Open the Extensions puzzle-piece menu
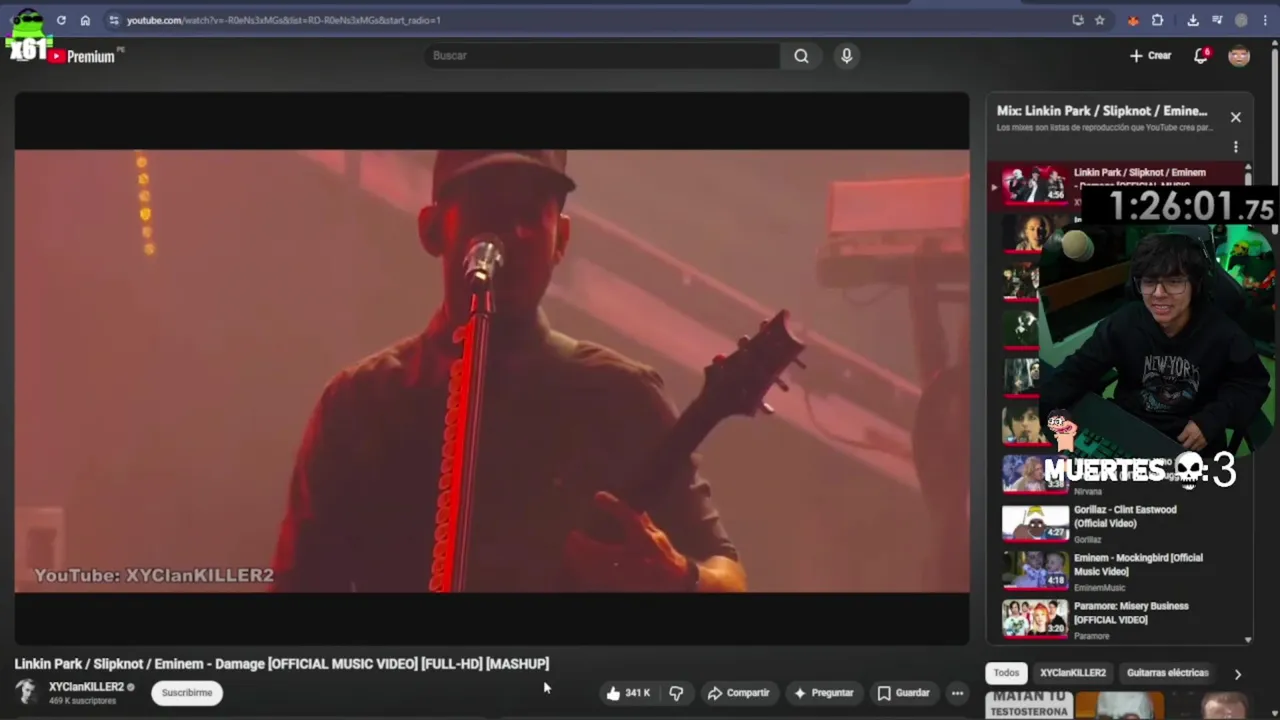1280x720 pixels. click(x=1158, y=20)
